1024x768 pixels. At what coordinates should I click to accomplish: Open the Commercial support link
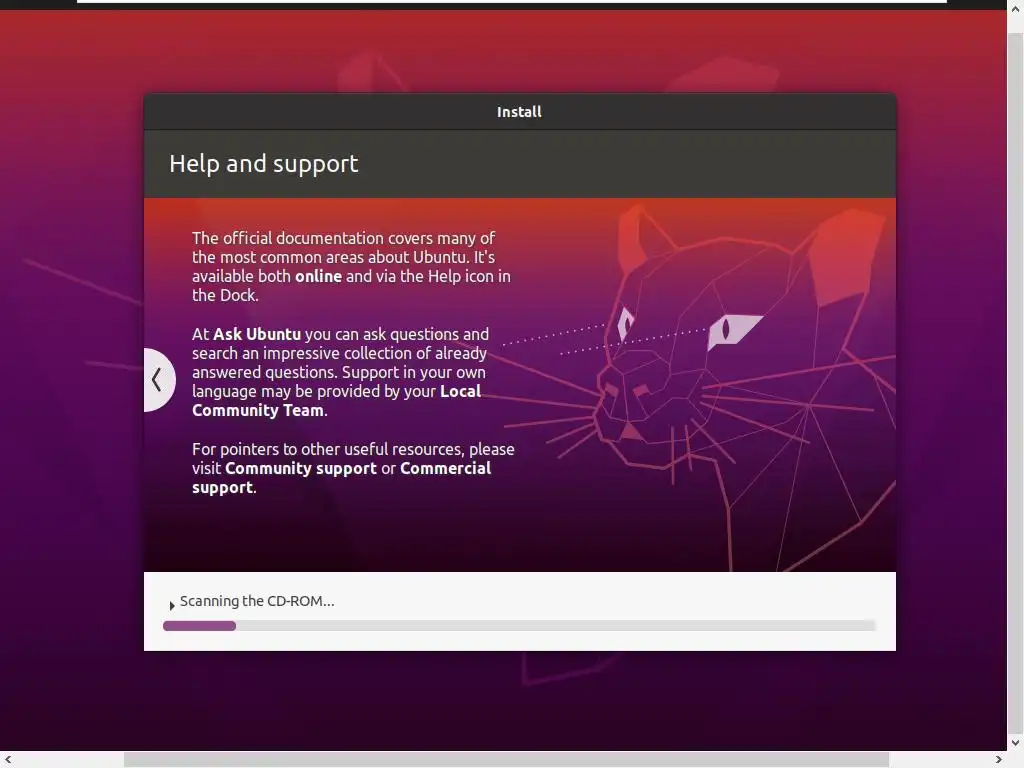(x=342, y=477)
